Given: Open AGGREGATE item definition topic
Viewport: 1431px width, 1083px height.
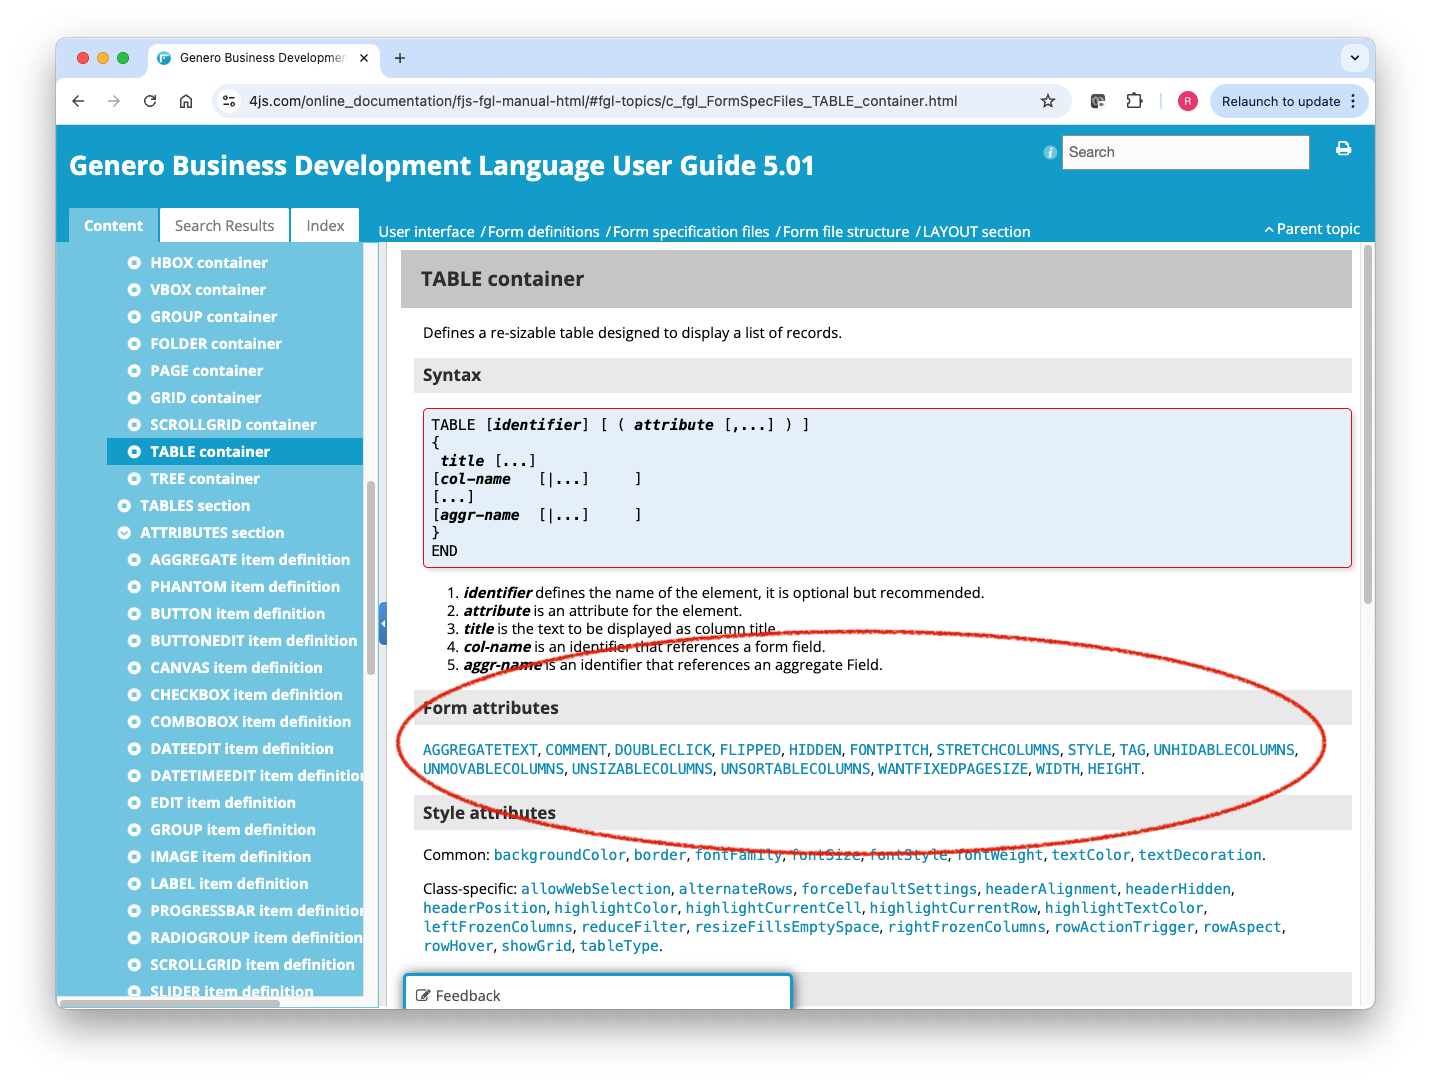Looking at the screenshot, I should [250, 560].
